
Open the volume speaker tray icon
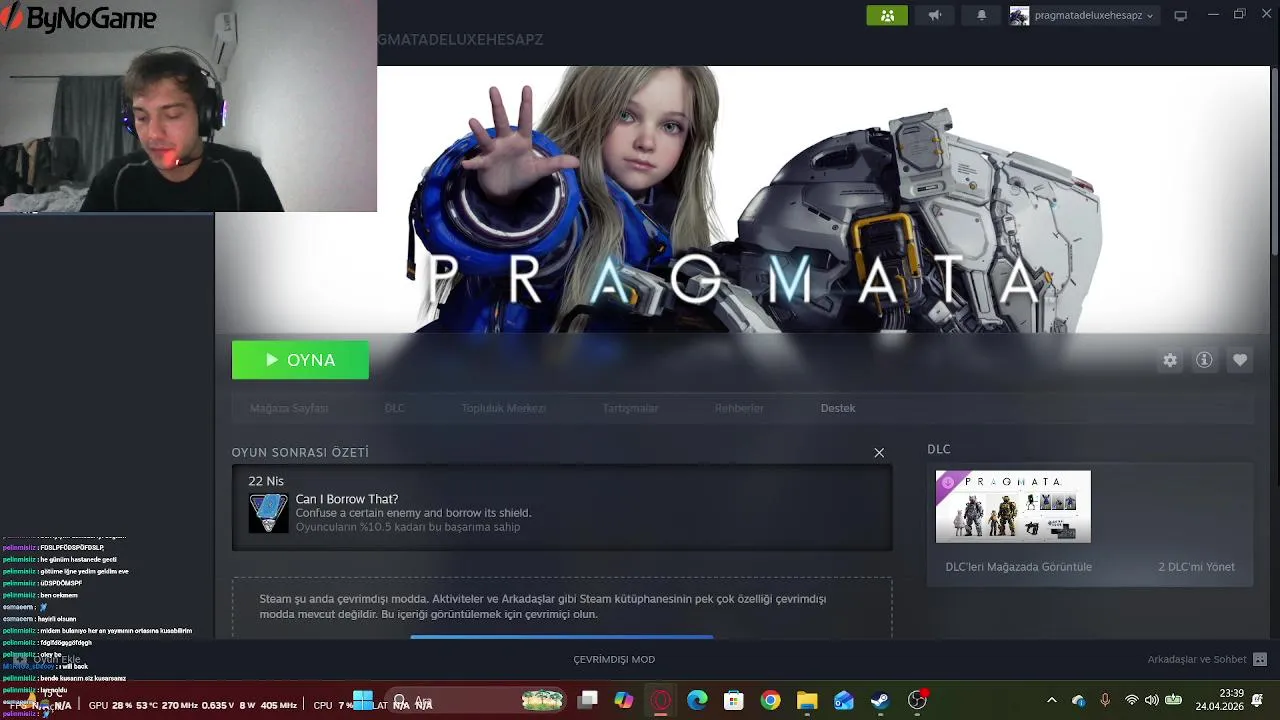(x=1152, y=701)
